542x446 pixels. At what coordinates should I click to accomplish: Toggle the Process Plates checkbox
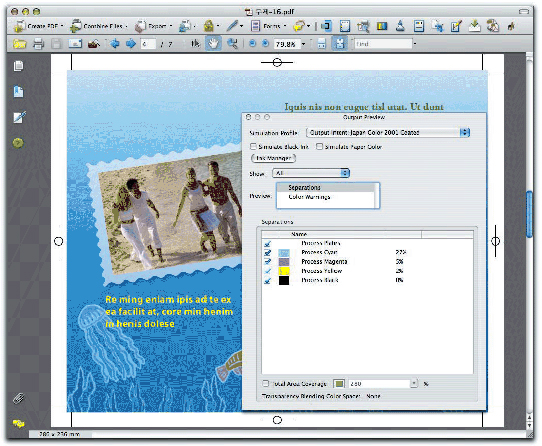(267, 243)
